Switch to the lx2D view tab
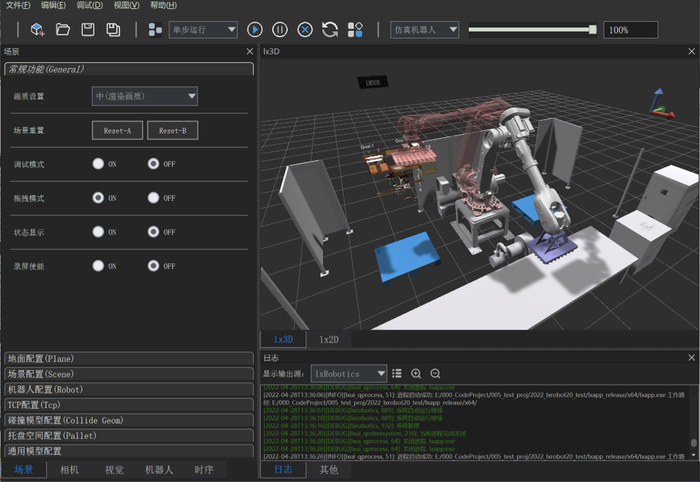The height and width of the screenshot is (482, 700). [328, 340]
